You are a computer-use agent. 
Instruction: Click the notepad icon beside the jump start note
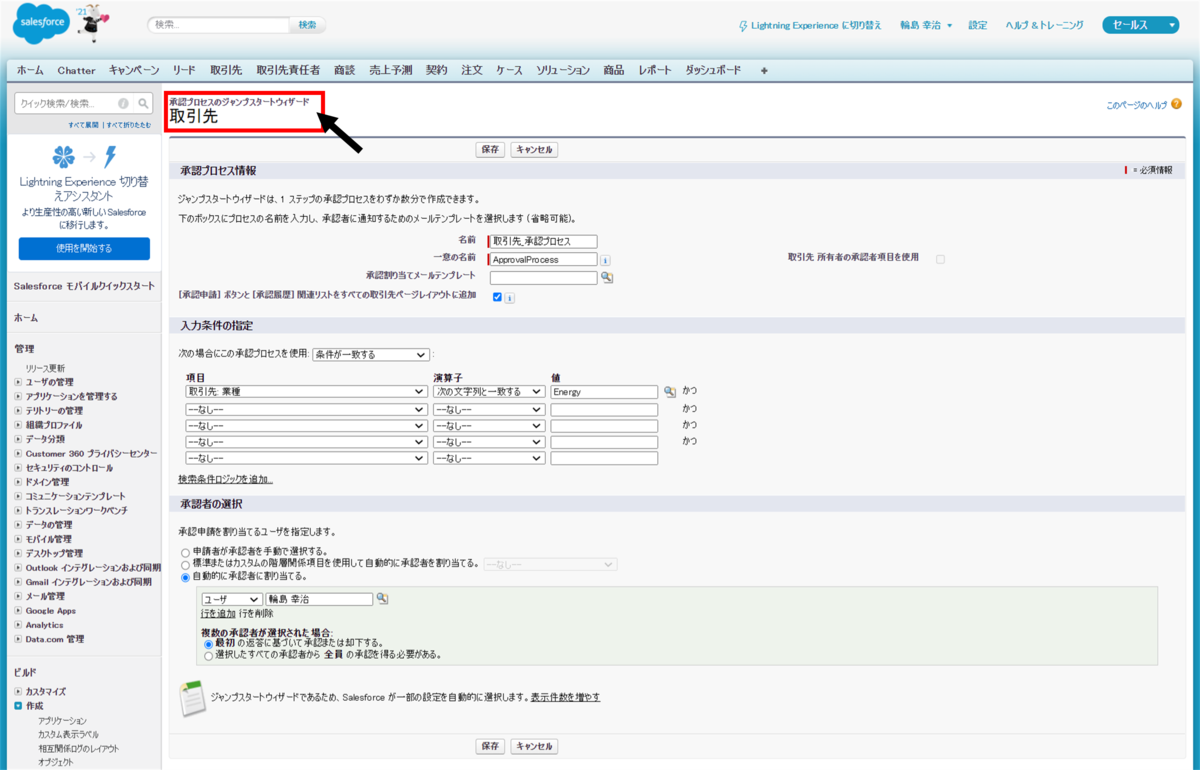191,699
